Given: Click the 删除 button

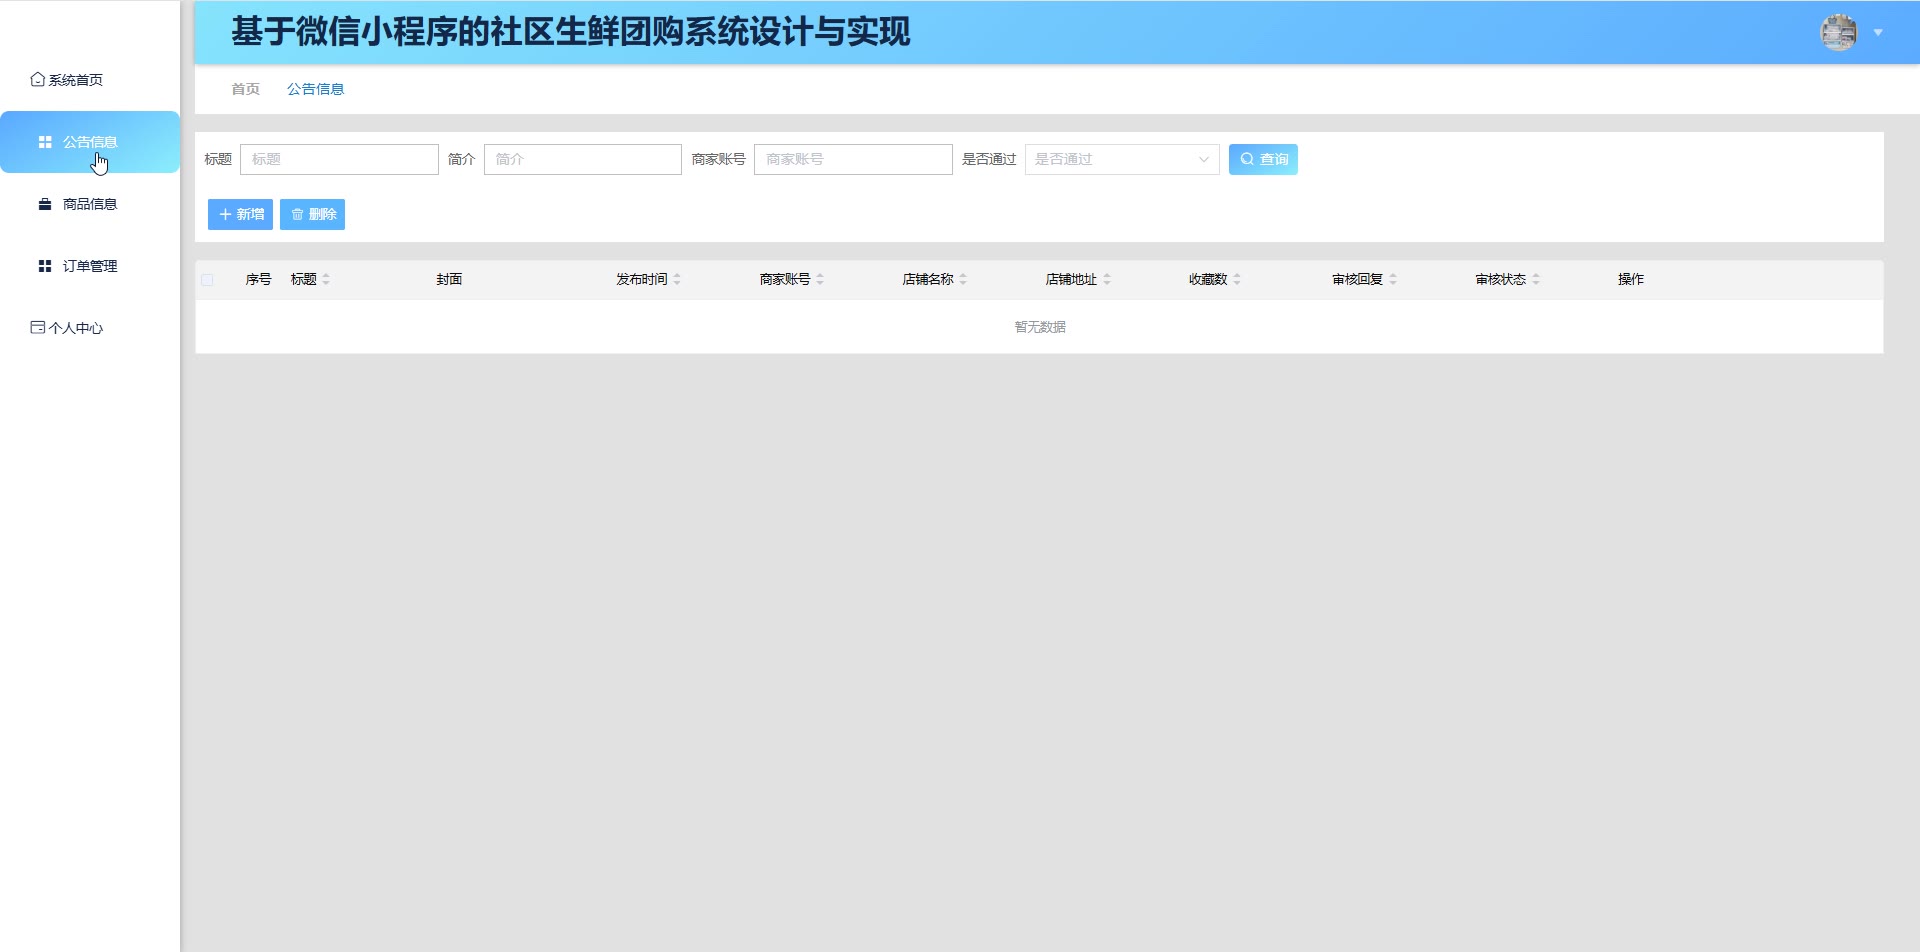Looking at the screenshot, I should (x=312, y=214).
